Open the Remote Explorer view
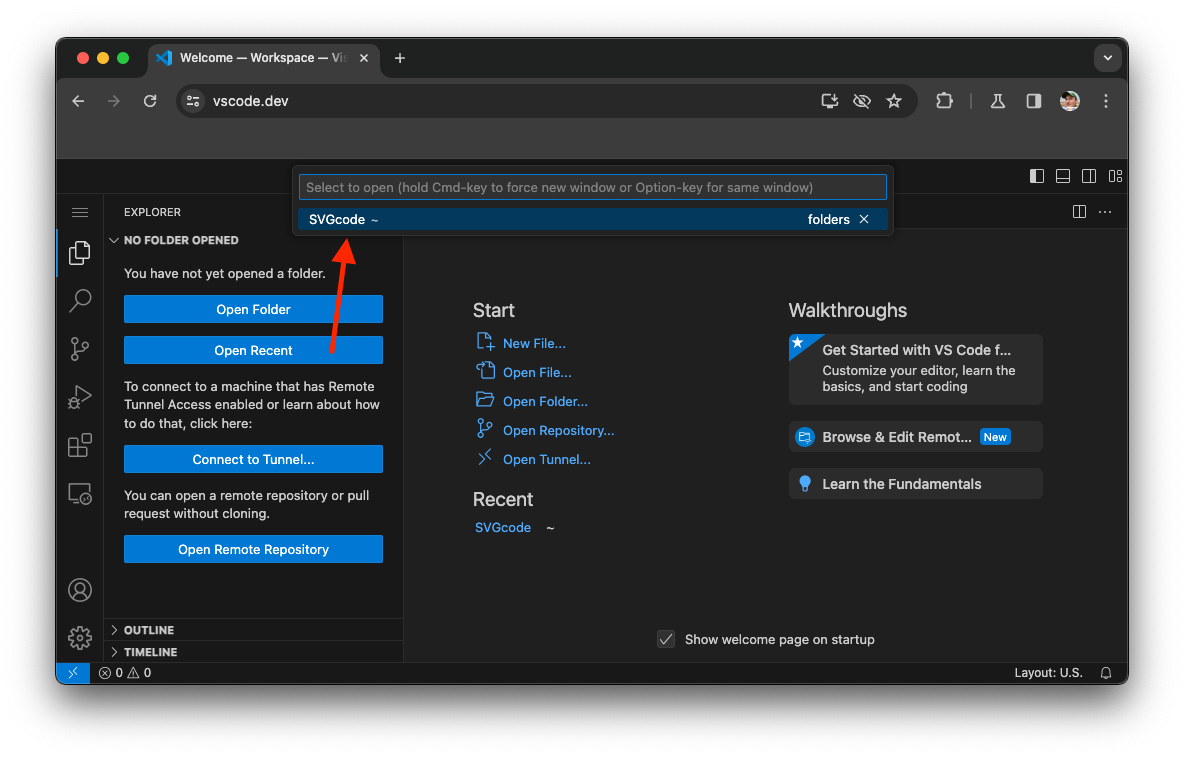 [80, 493]
